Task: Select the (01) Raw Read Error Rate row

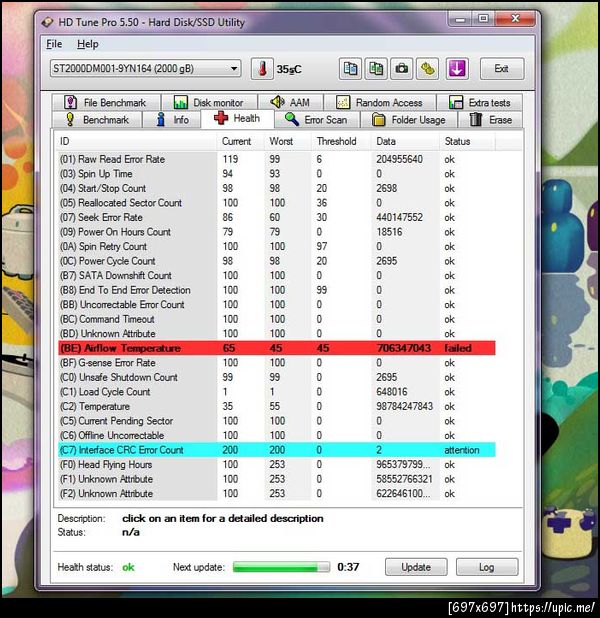Action: pyautogui.click(x=277, y=159)
